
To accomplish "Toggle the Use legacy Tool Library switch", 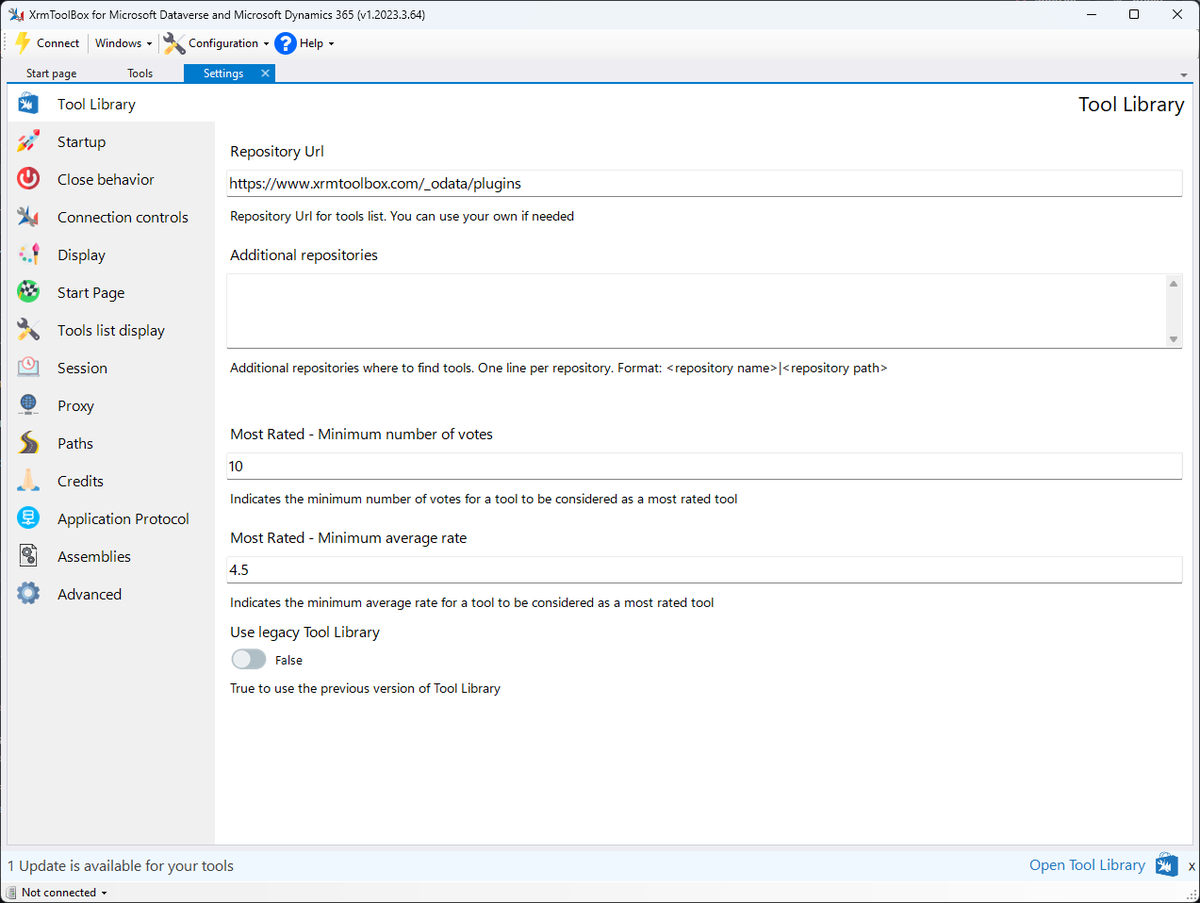I will [x=249, y=660].
